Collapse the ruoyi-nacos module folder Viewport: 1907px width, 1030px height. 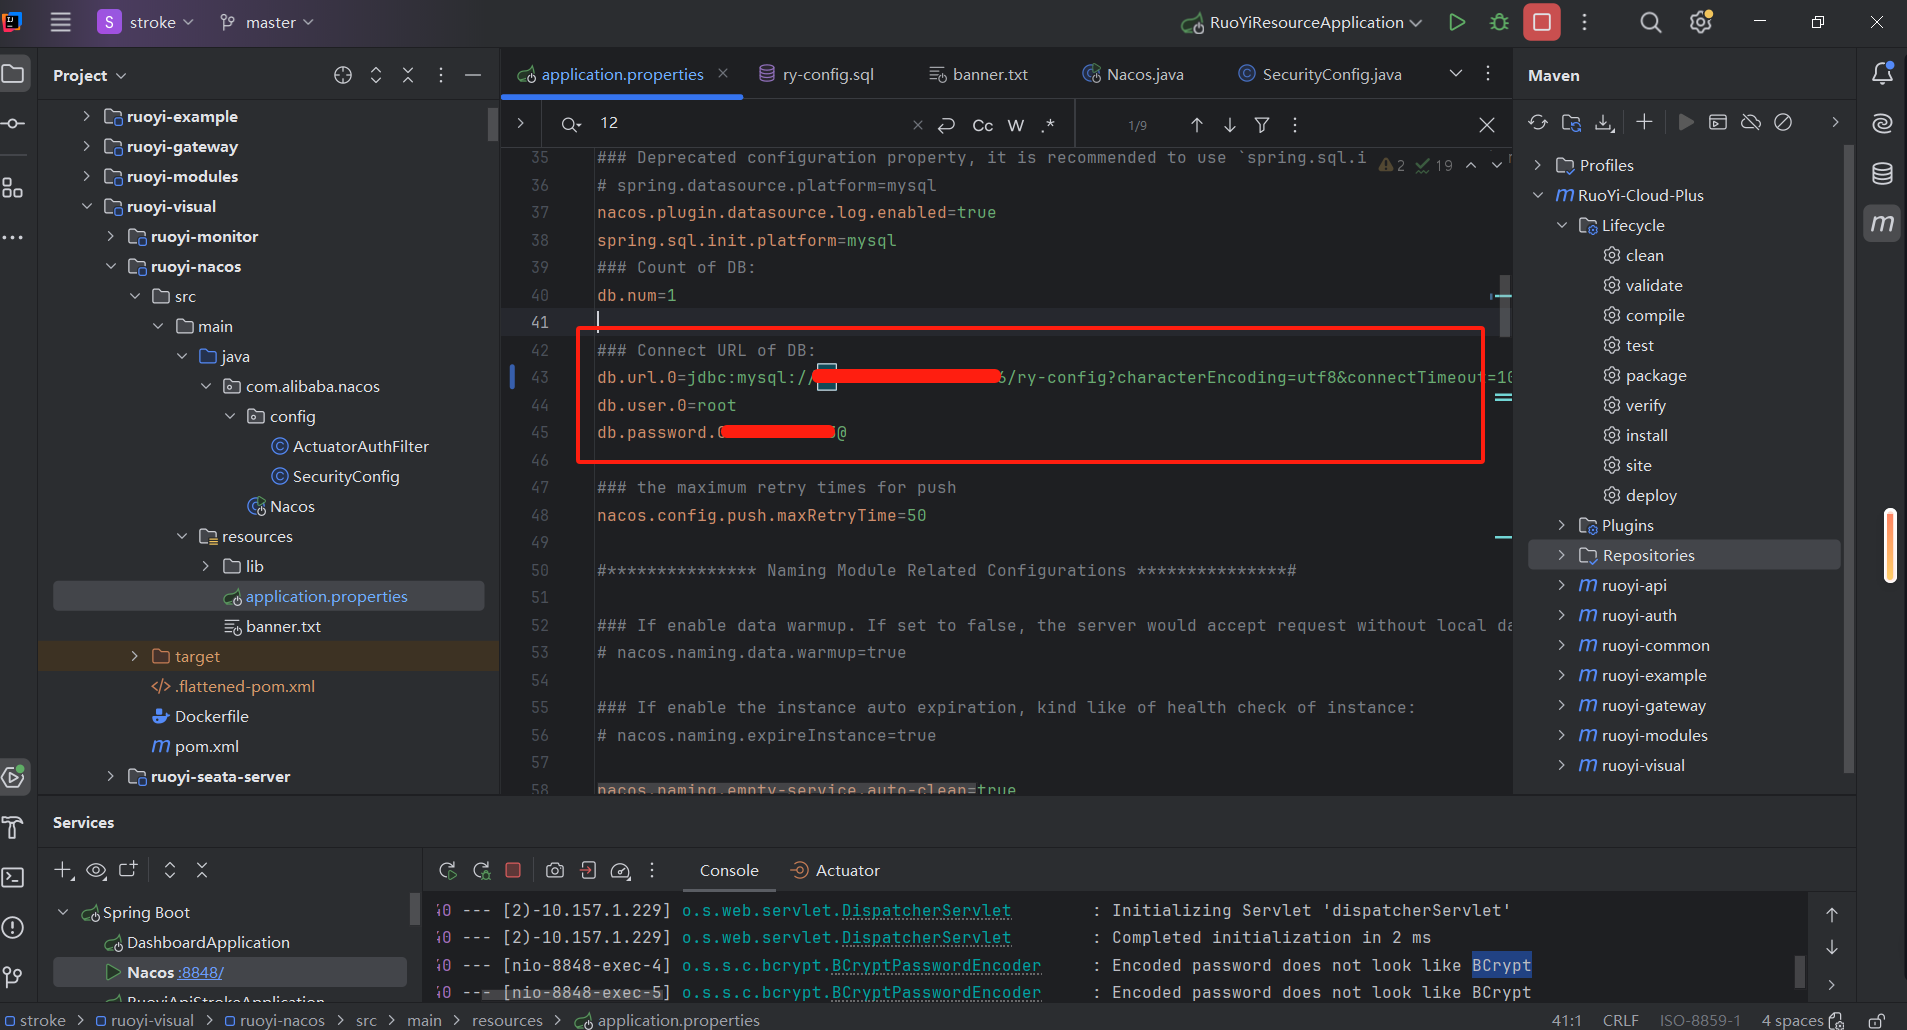(110, 266)
